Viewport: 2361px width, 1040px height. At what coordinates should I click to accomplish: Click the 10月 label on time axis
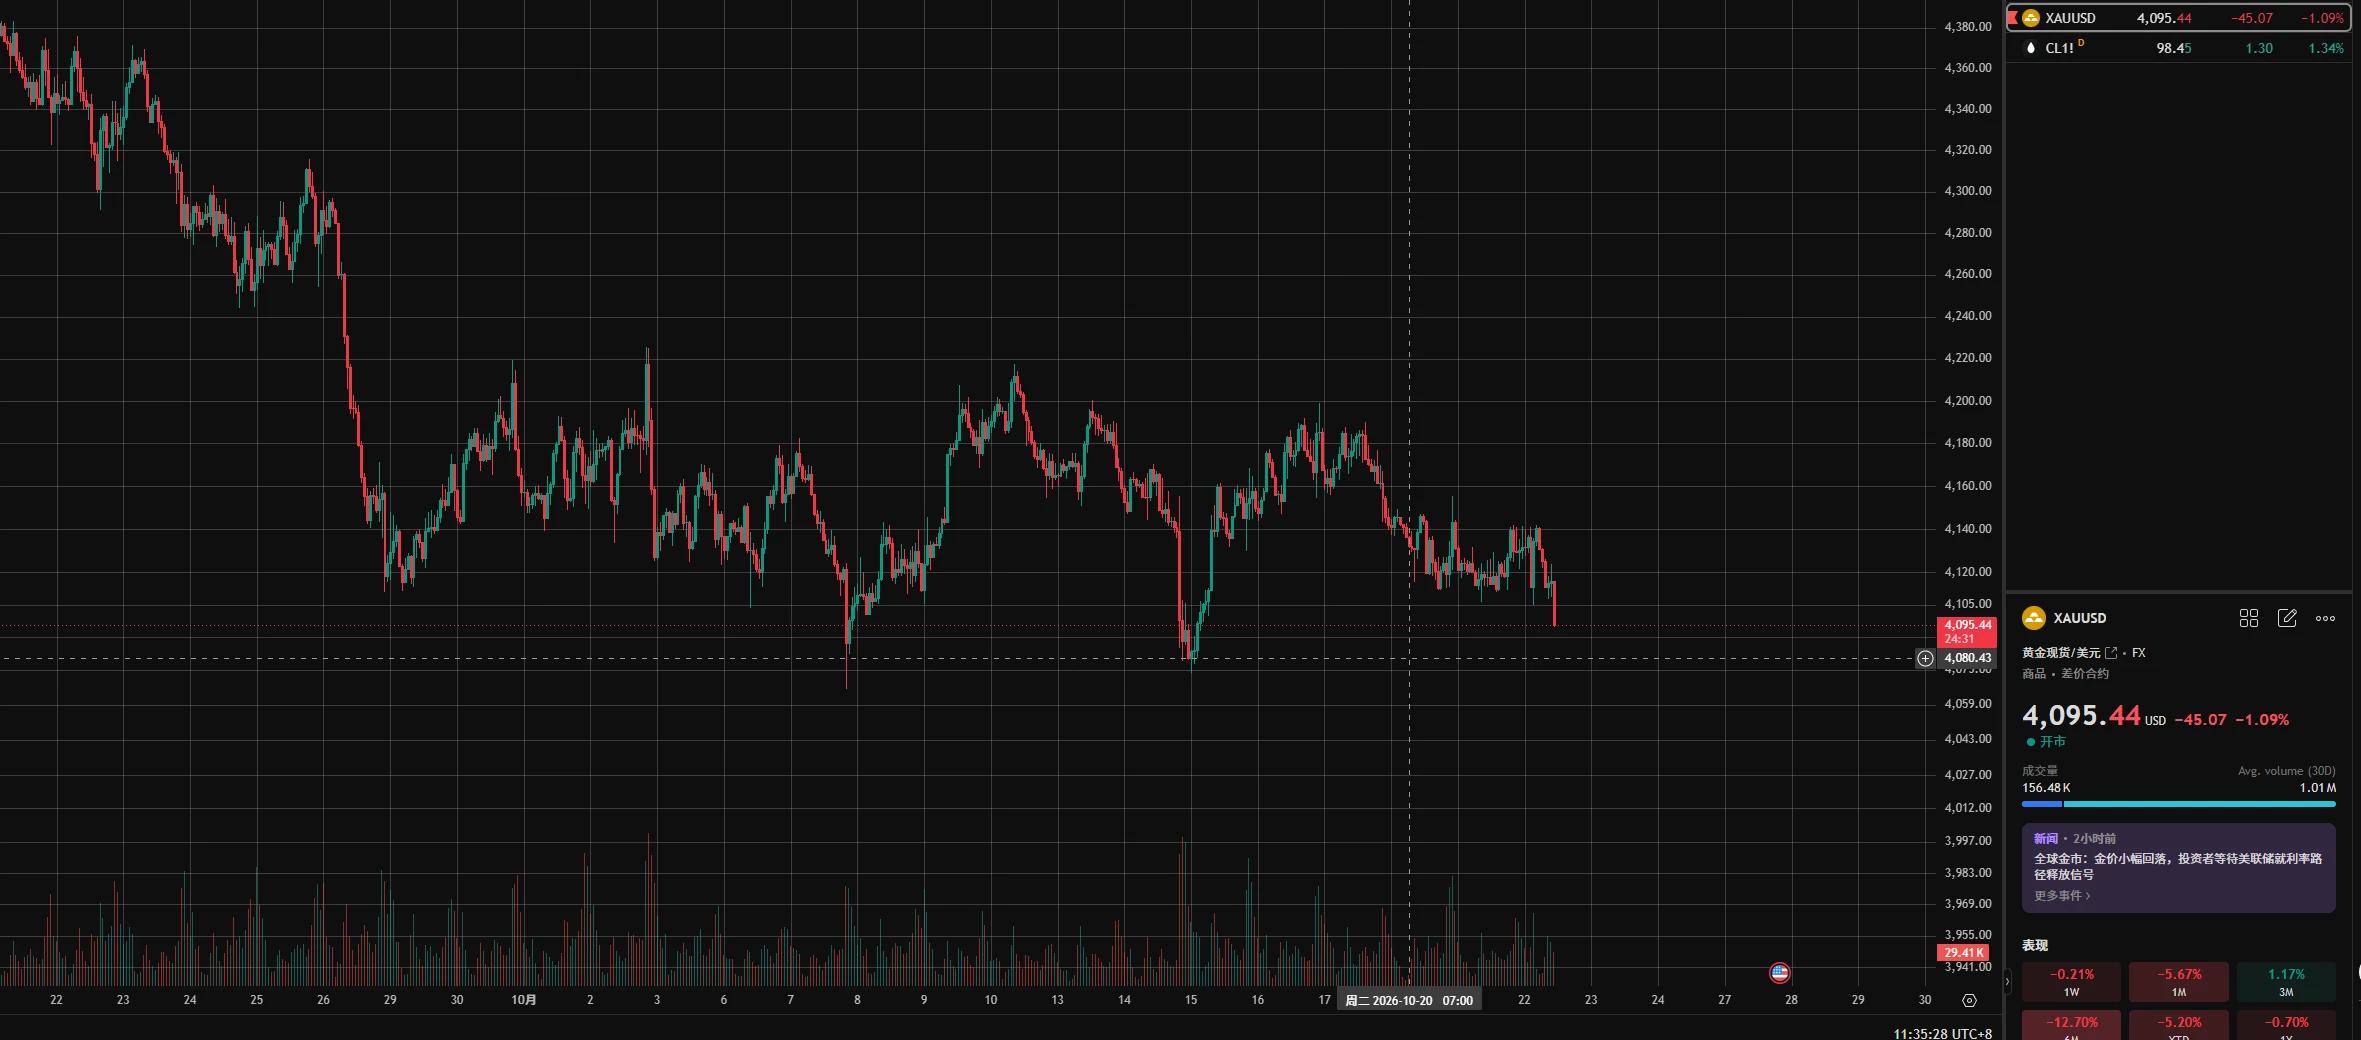tap(524, 1000)
